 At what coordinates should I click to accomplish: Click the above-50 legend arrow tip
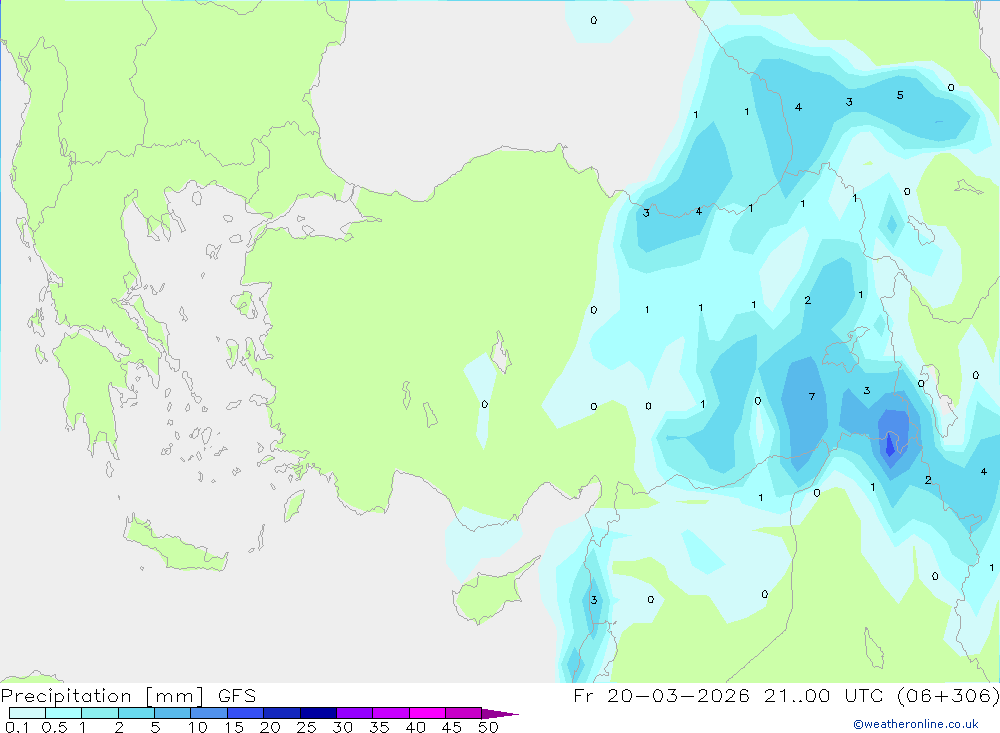(x=499, y=714)
